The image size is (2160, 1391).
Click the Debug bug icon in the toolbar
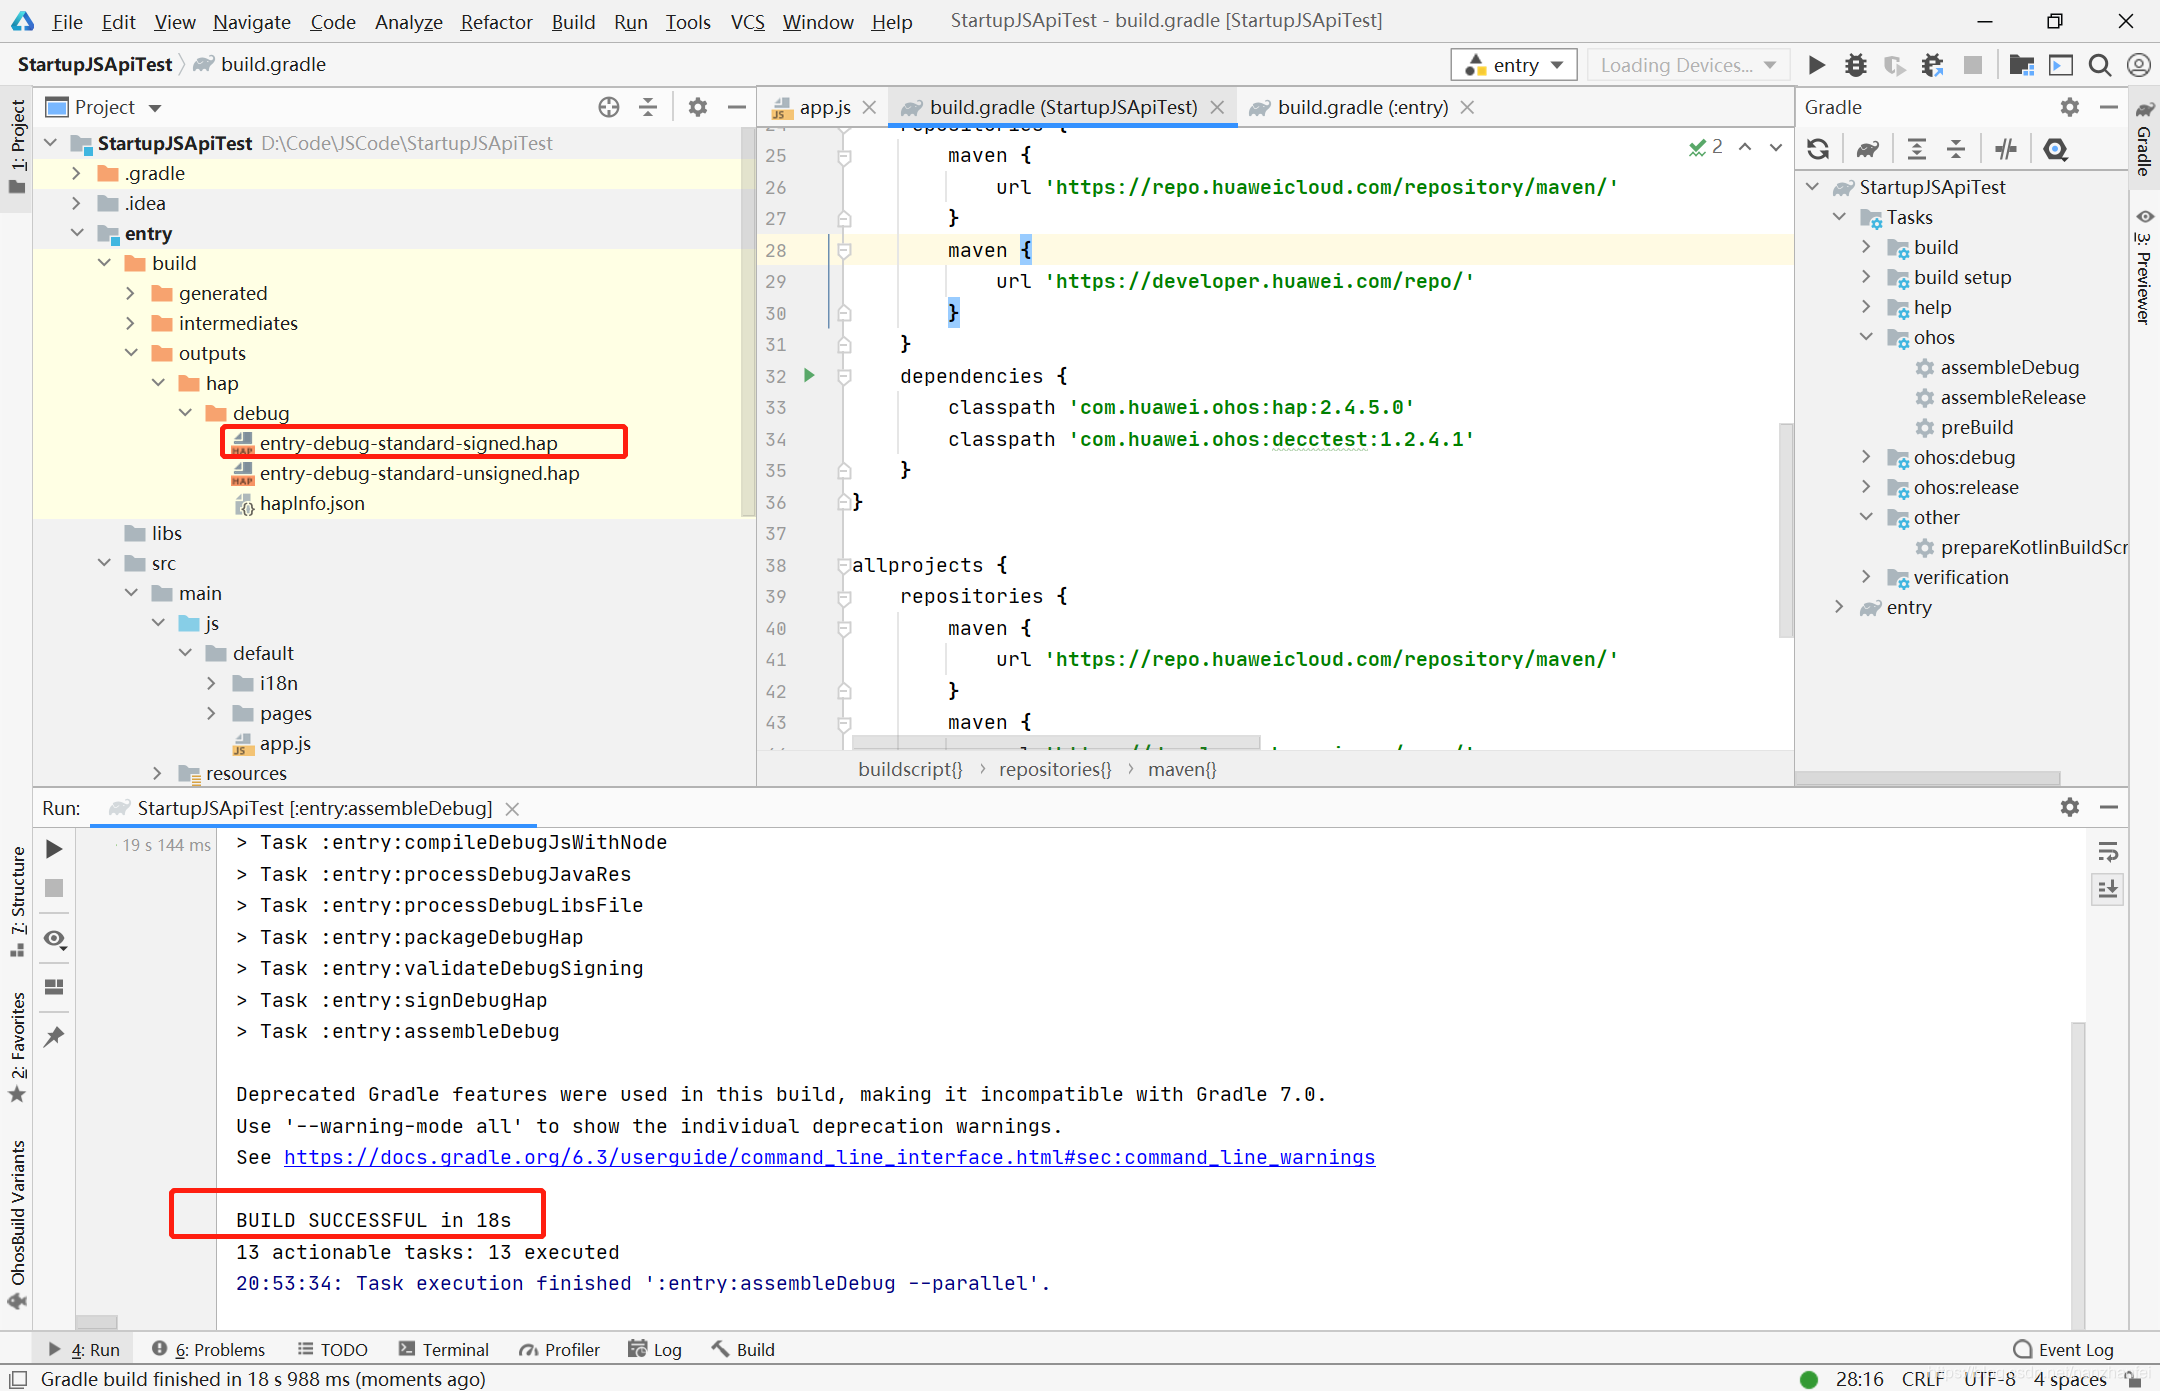(x=1855, y=65)
